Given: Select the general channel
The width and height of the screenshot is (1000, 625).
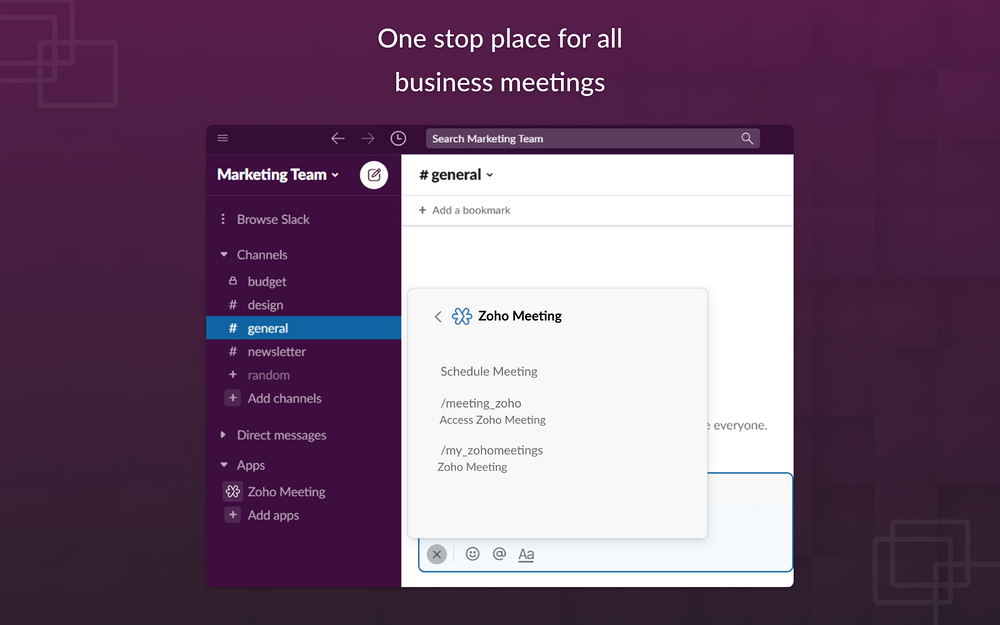Looking at the screenshot, I should (304, 328).
